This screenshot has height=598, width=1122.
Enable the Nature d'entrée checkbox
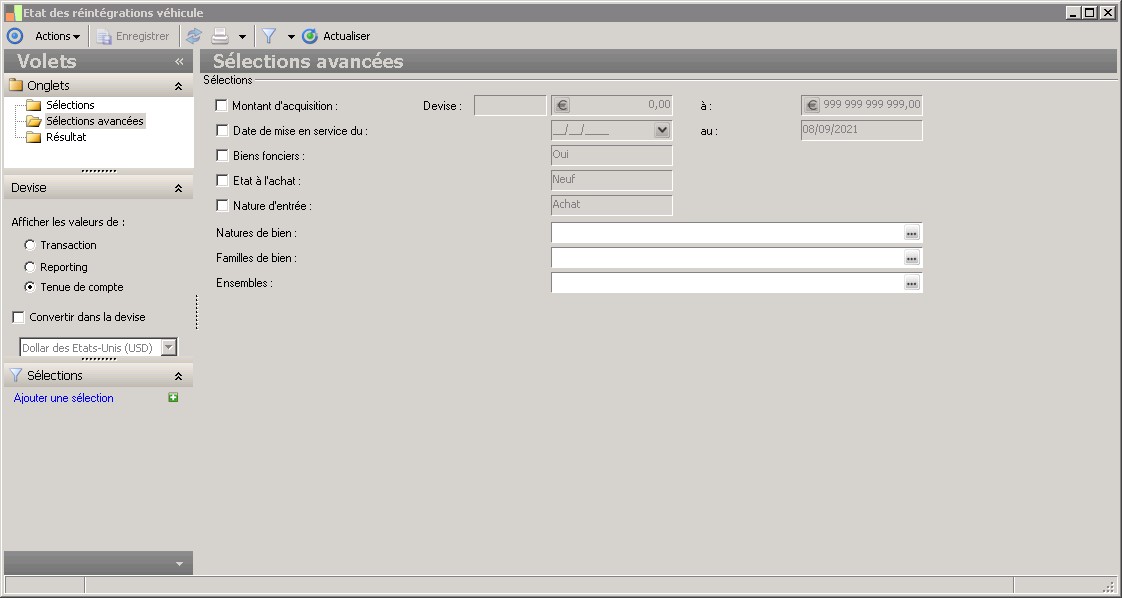[x=222, y=205]
